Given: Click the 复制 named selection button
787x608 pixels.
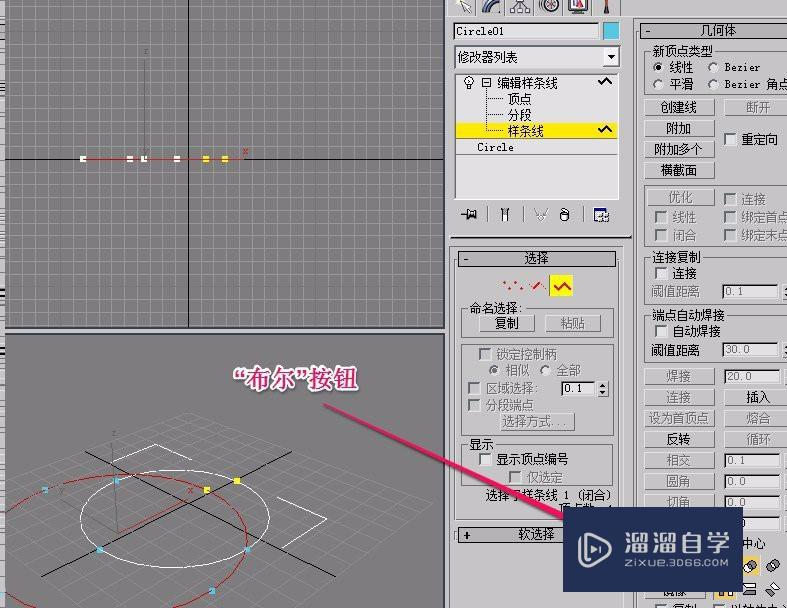Looking at the screenshot, I should click(507, 323).
